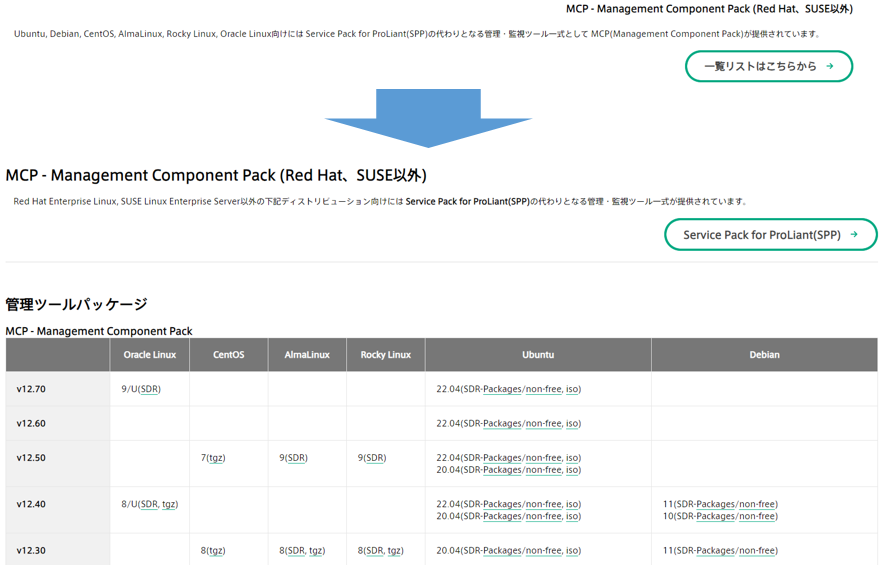Open Packages link for v12.40 Debian 10
This screenshot has width=887, height=569.
(715, 516)
